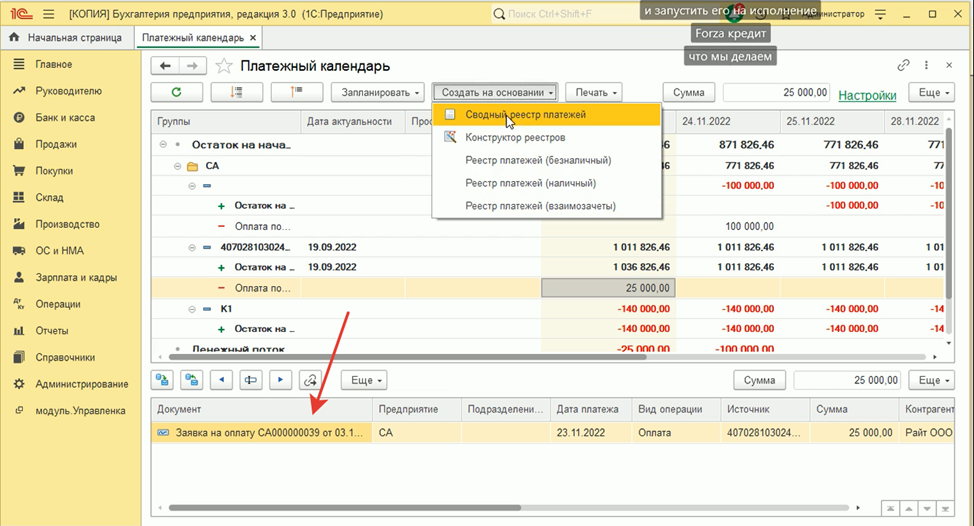Open the Запланировать dropdown
Image resolution: width=974 pixels, height=526 pixels.
click(x=378, y=92)
